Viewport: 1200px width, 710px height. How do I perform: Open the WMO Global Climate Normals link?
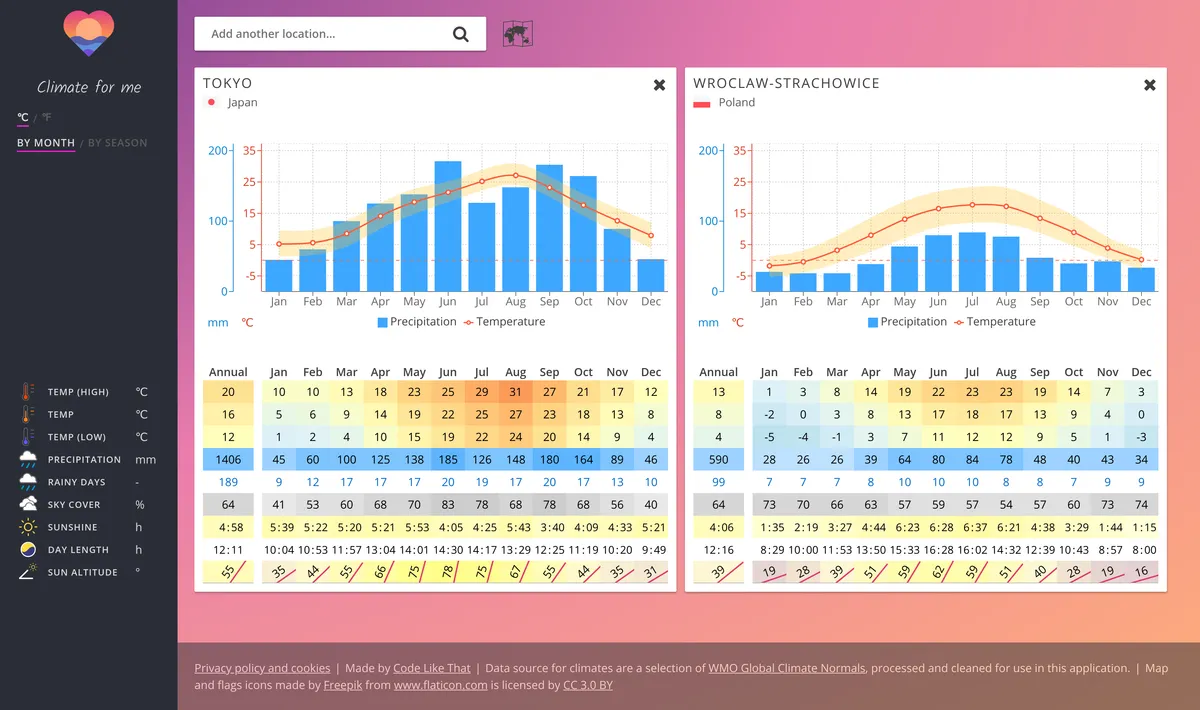coord(787,667)
